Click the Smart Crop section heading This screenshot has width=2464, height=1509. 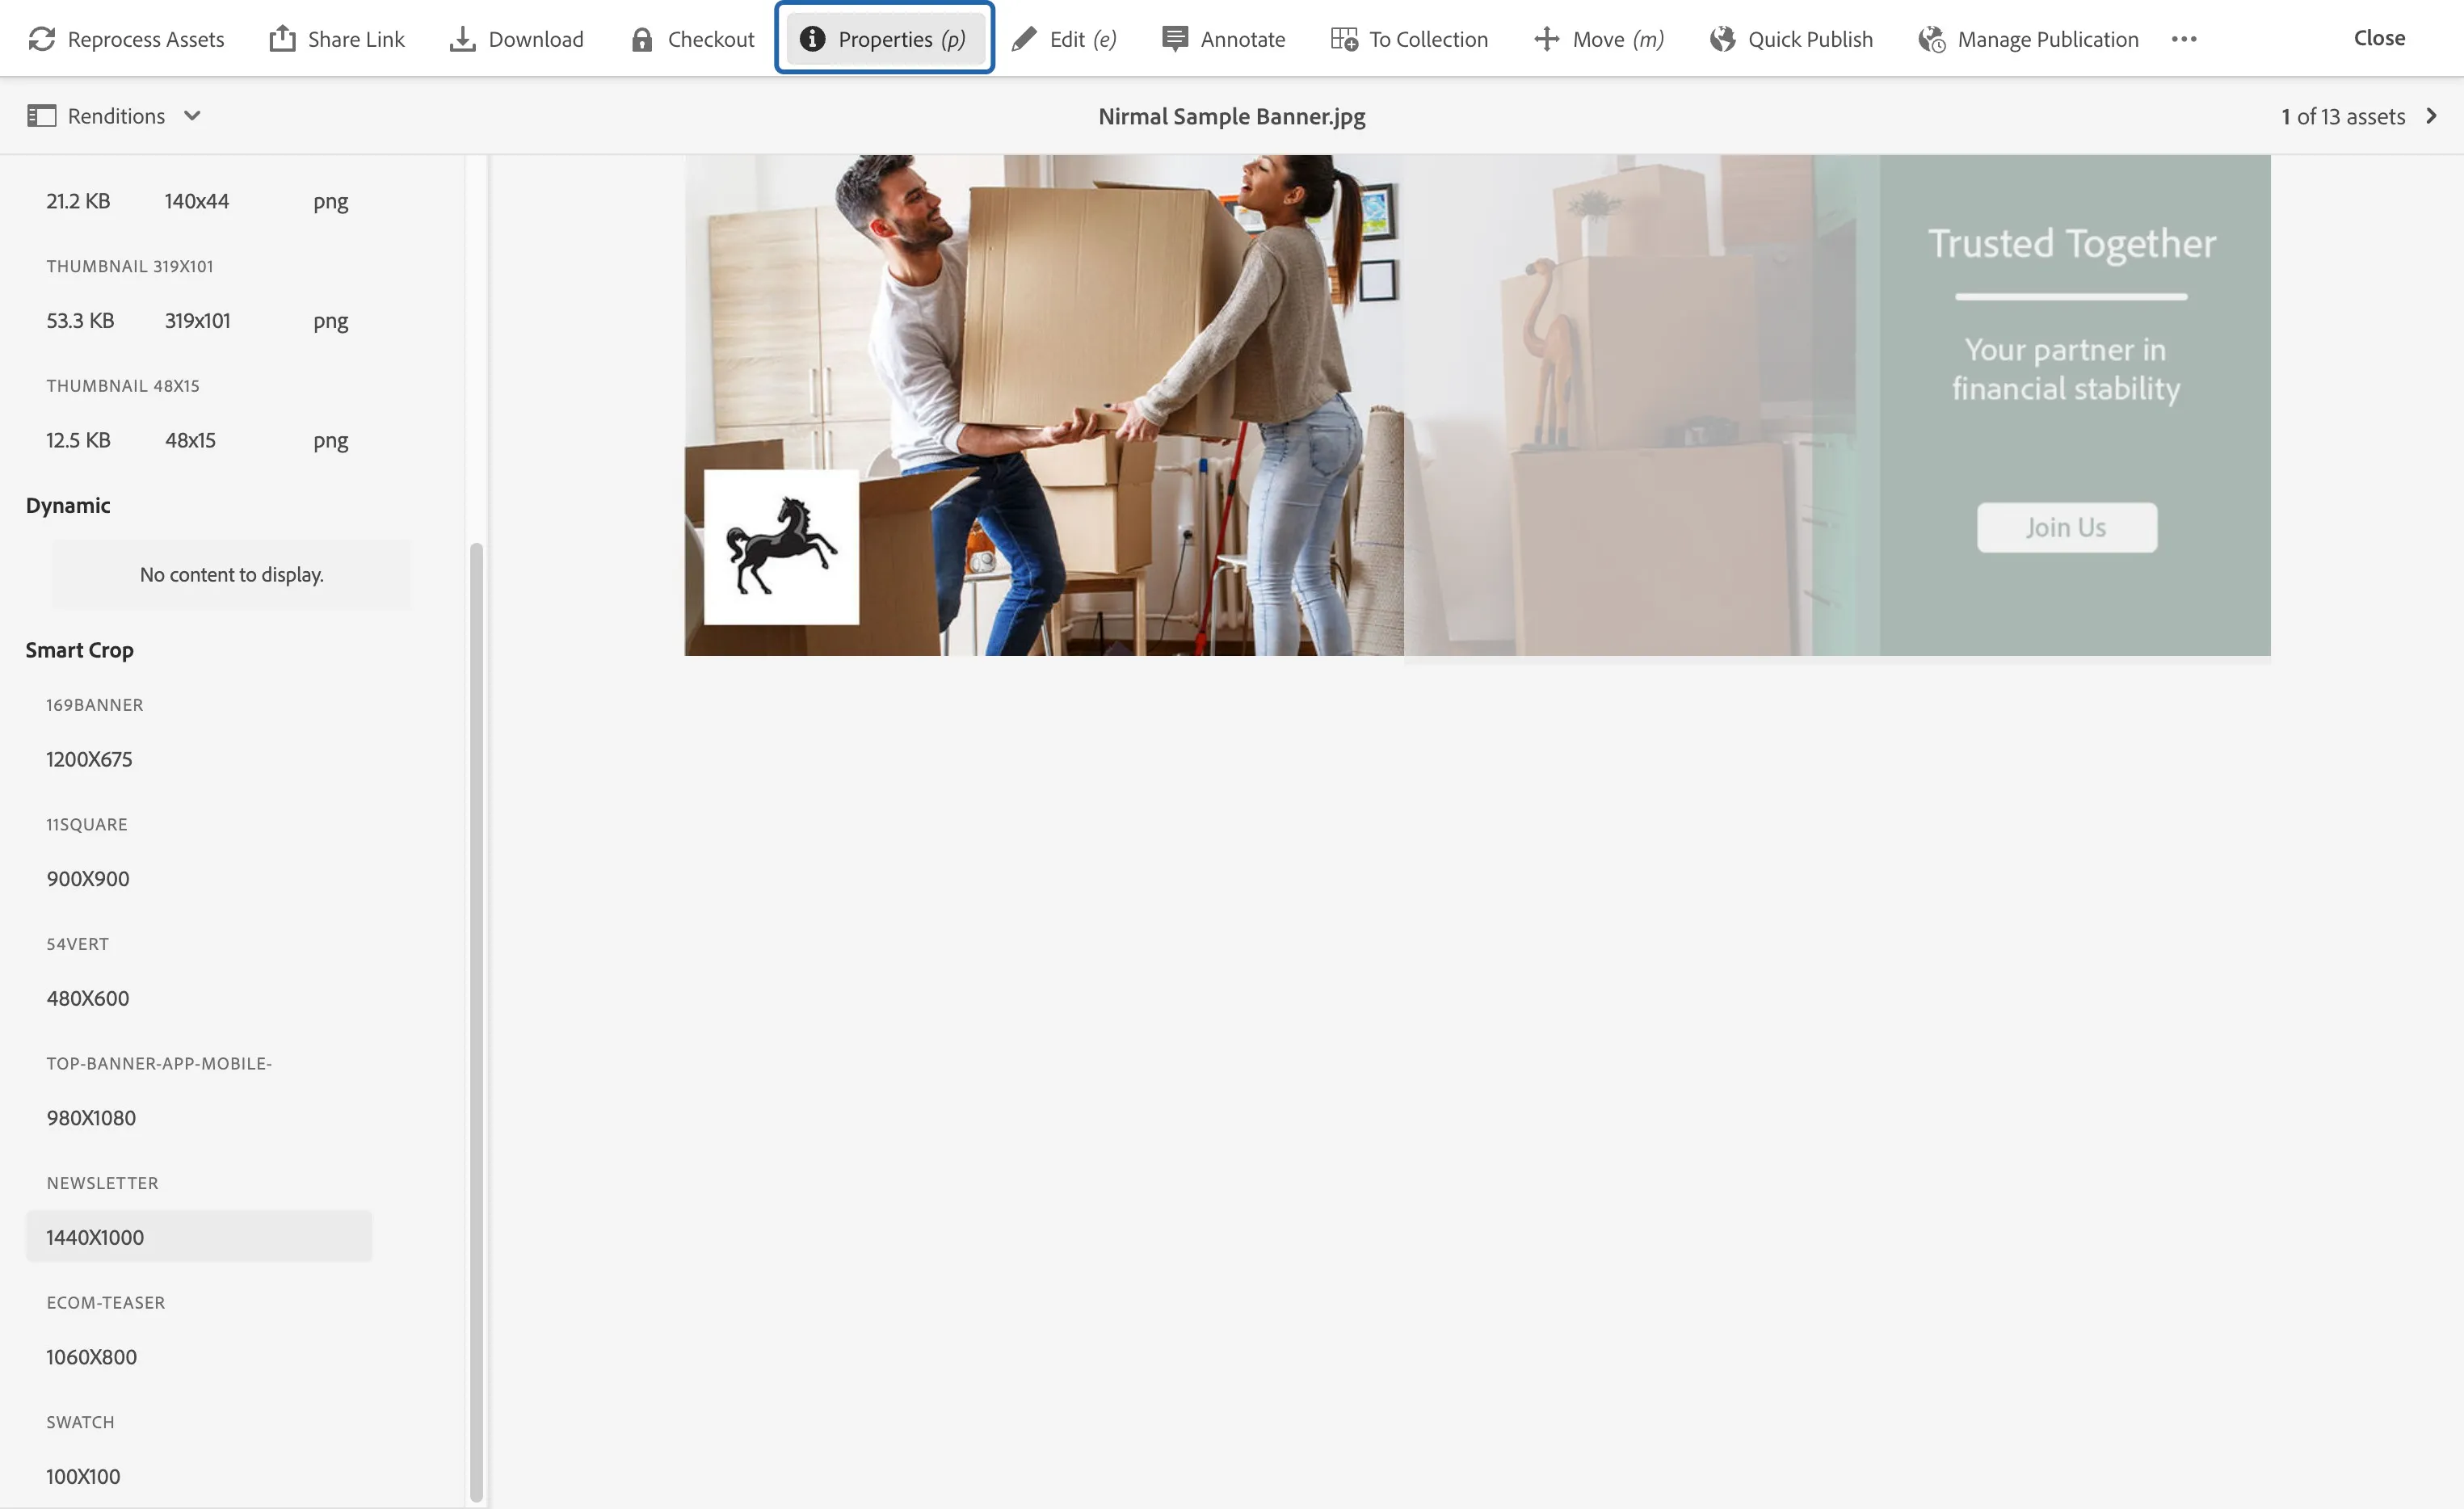80,650
